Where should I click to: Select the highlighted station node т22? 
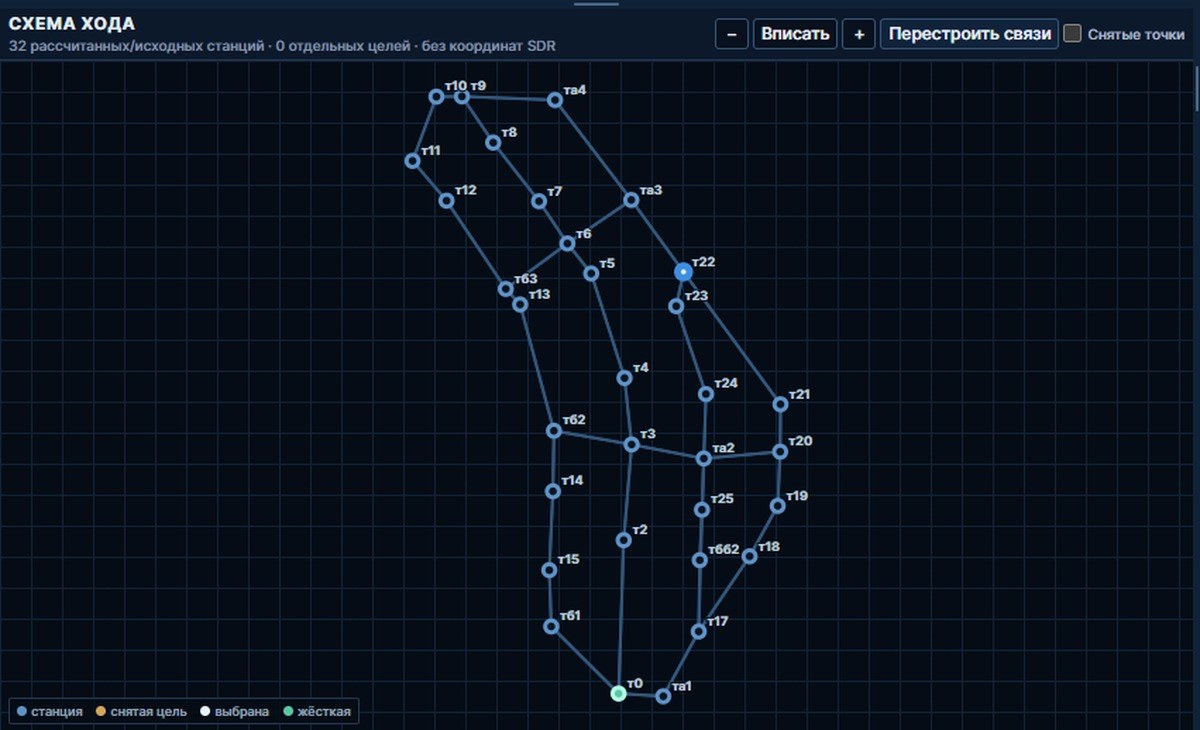[x=683, y=272]
